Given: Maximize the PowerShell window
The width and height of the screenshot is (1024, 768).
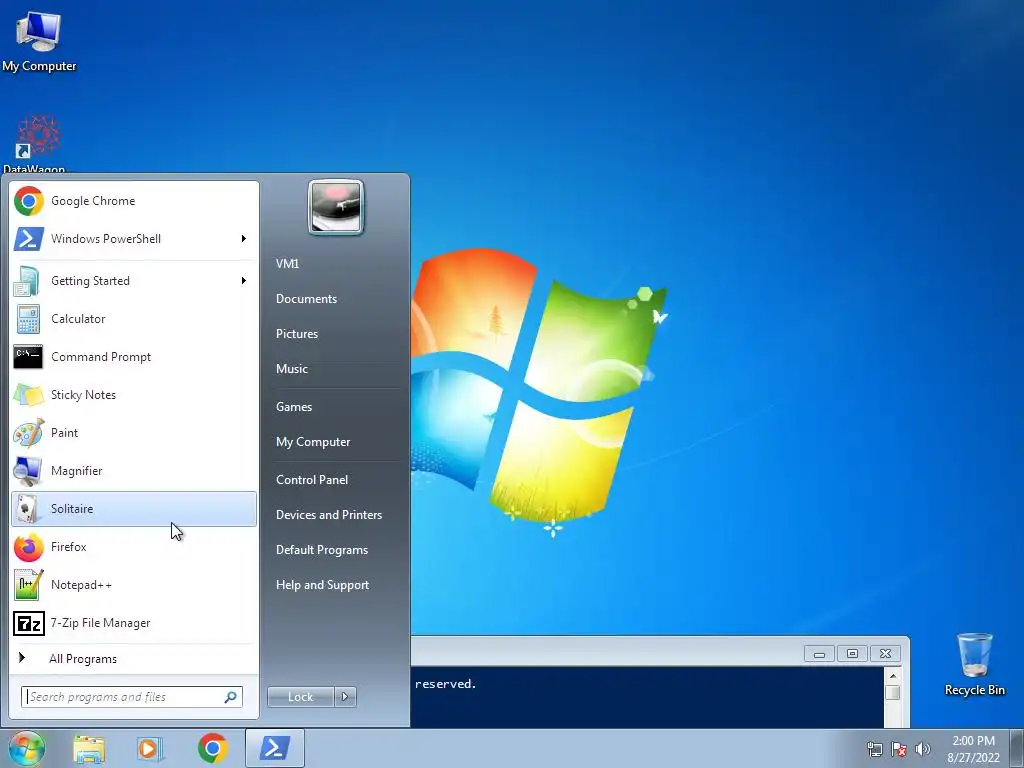Looking at the screenshot, I should pyautogui.click(x=852, y=654).
